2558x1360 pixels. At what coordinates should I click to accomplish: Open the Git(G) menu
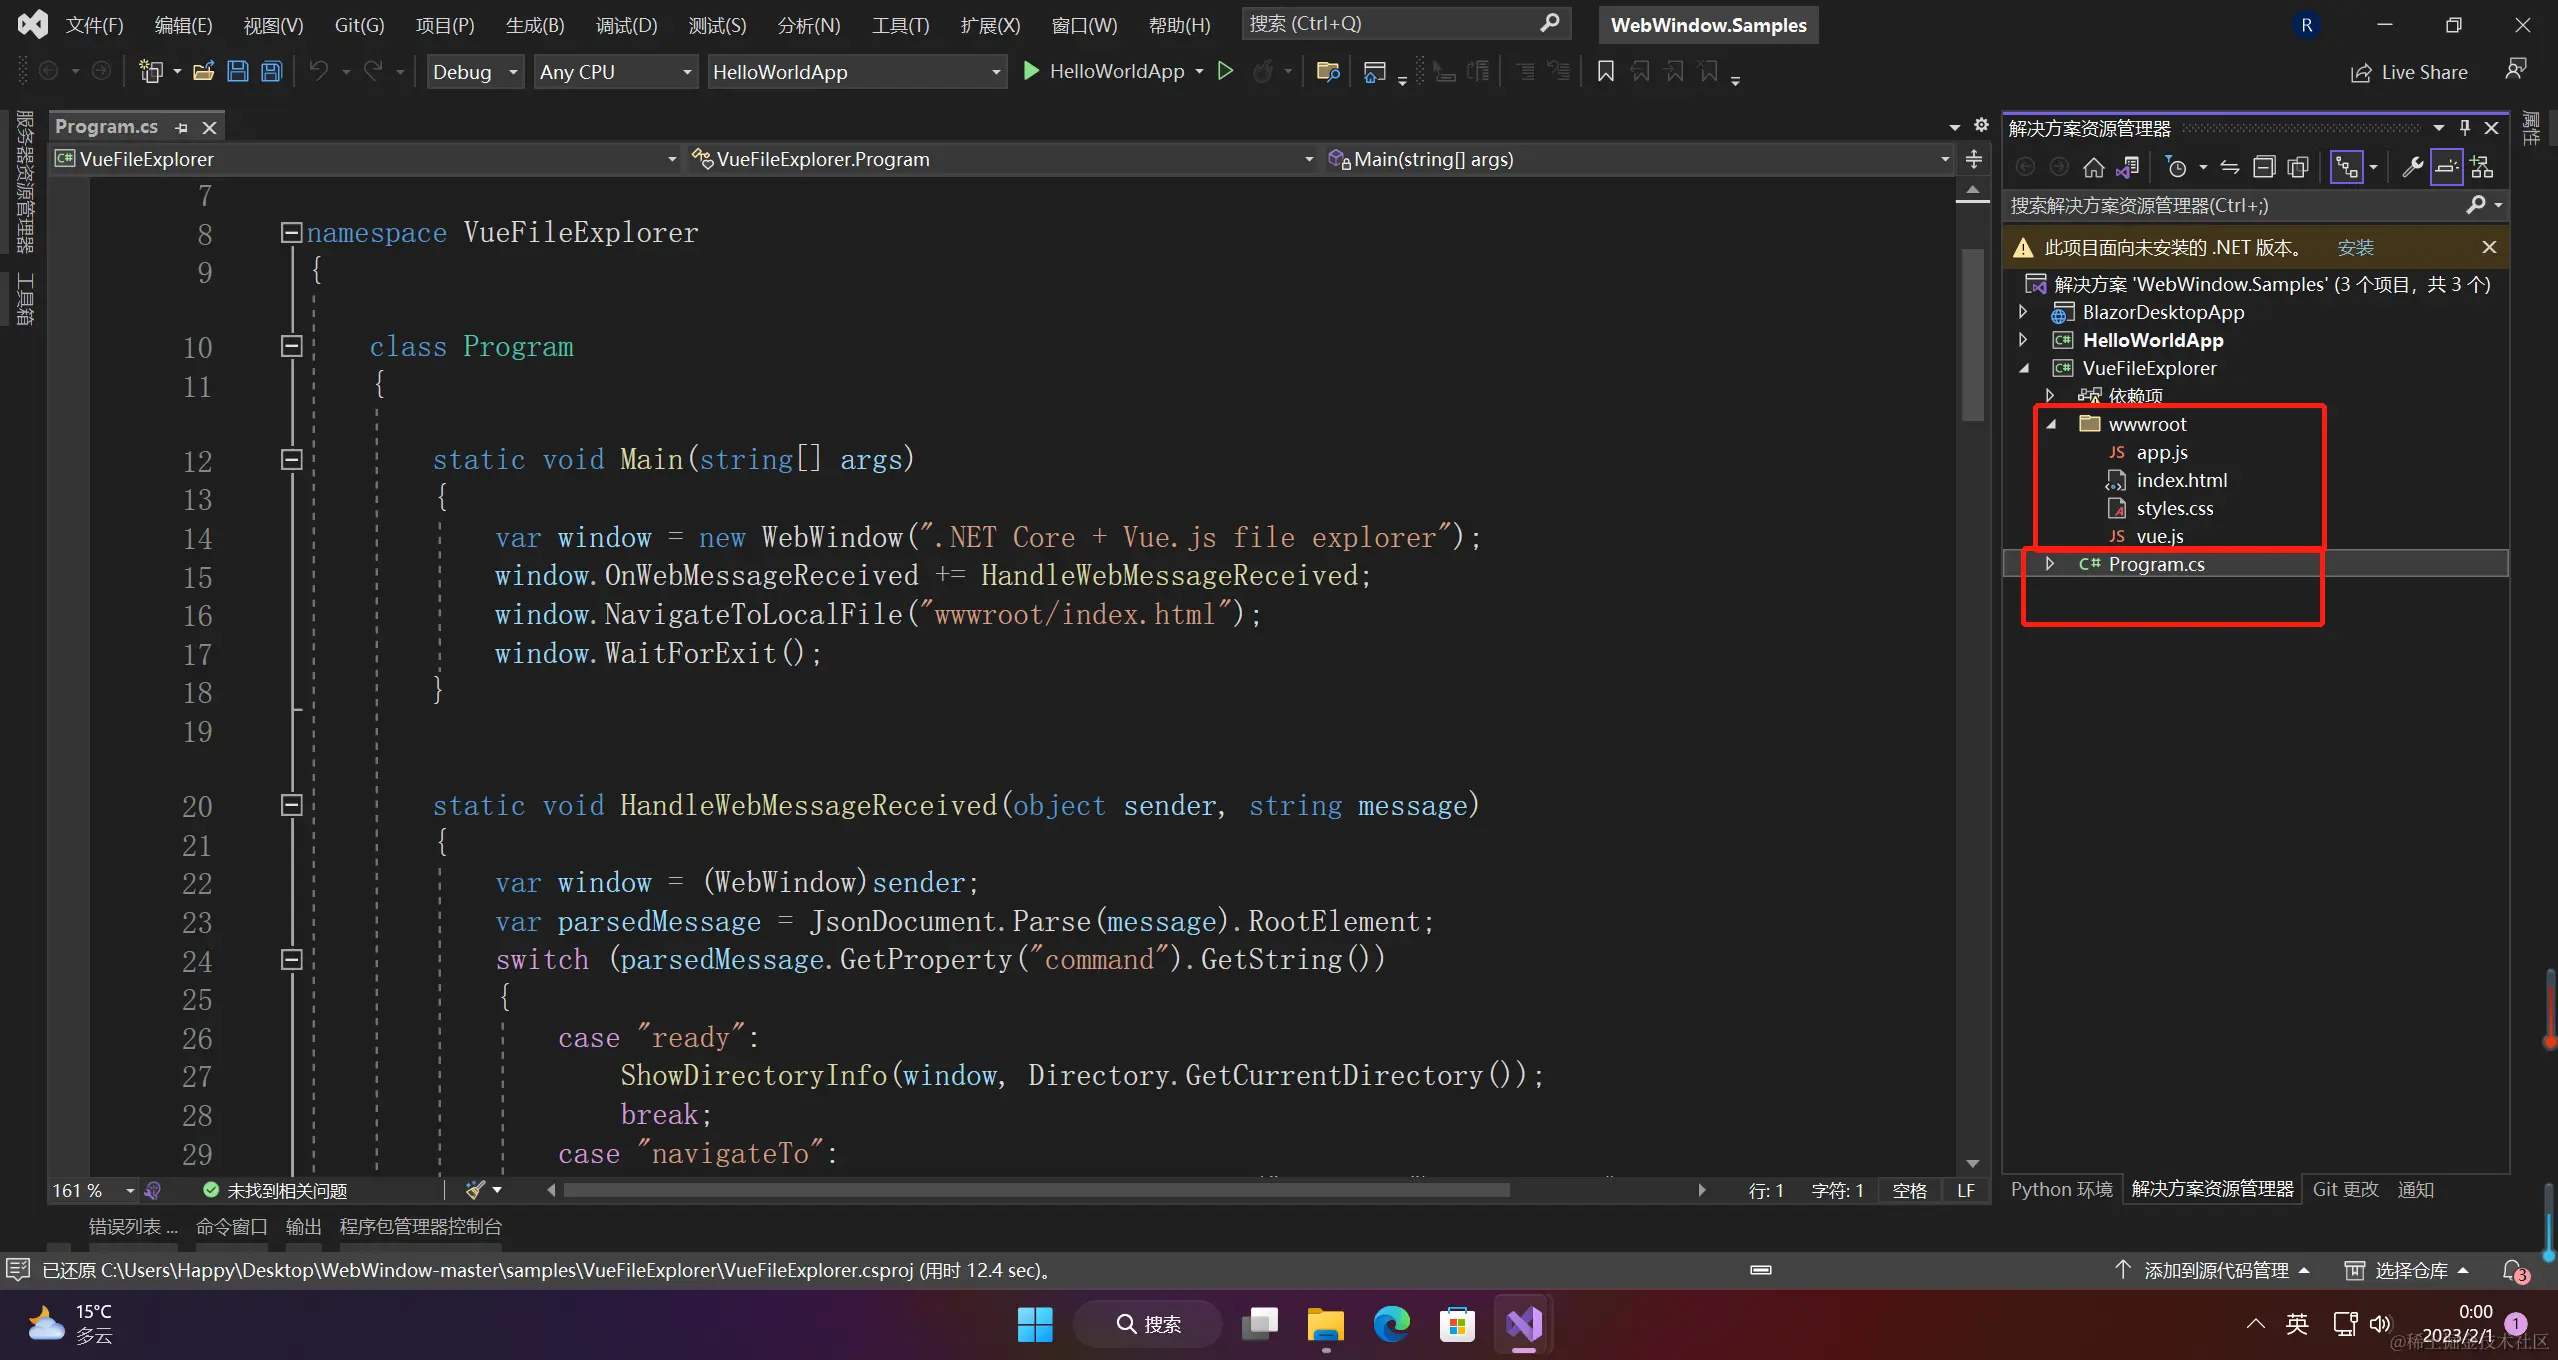click(359, 25)
